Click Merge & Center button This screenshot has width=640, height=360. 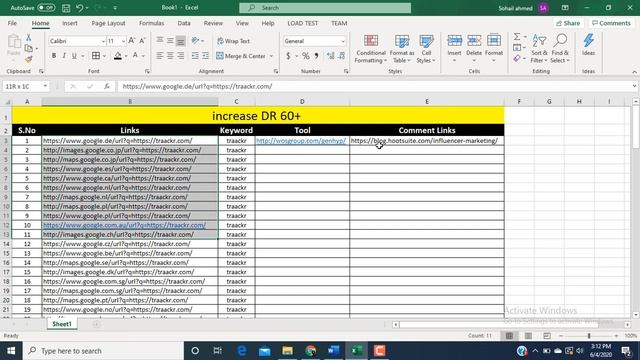(241, 56)
